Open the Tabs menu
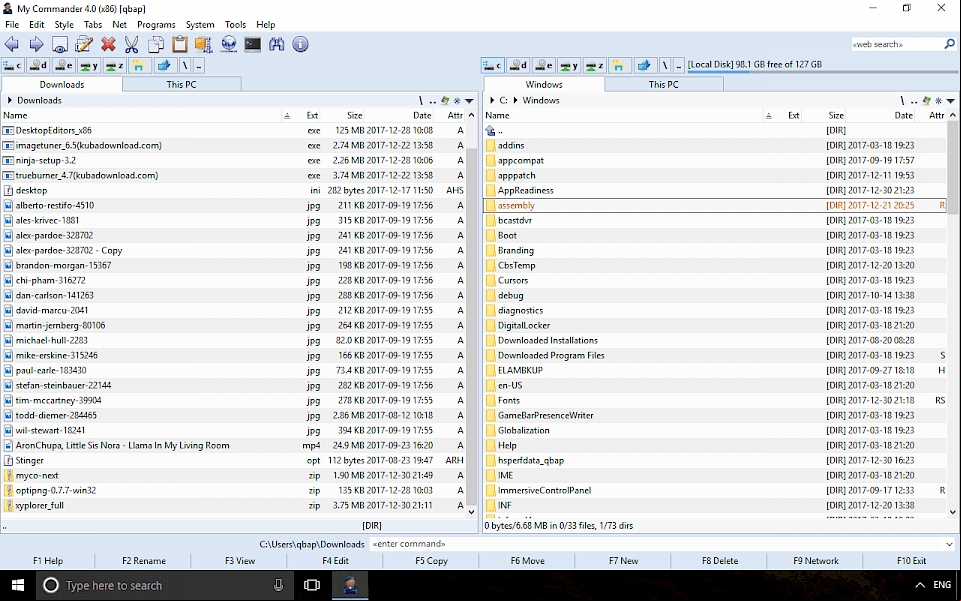 [x=93, y=25]
